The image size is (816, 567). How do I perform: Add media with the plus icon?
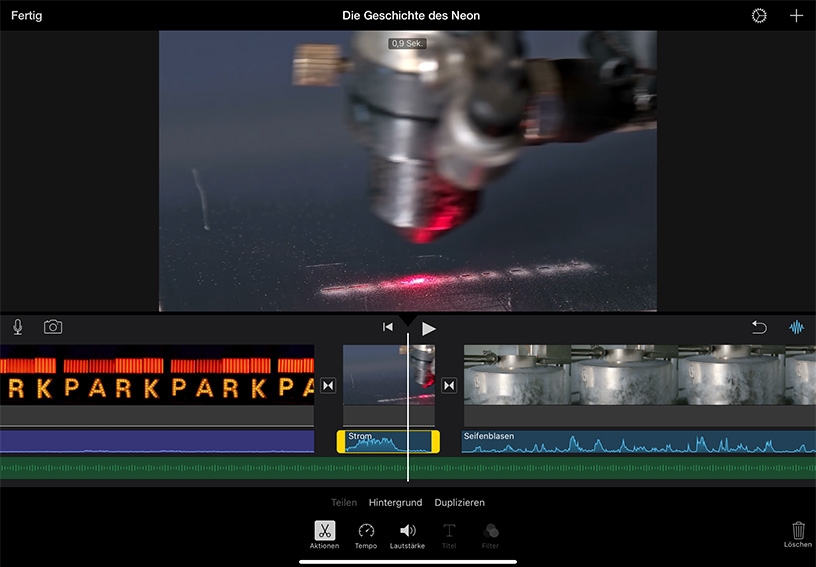796,16
